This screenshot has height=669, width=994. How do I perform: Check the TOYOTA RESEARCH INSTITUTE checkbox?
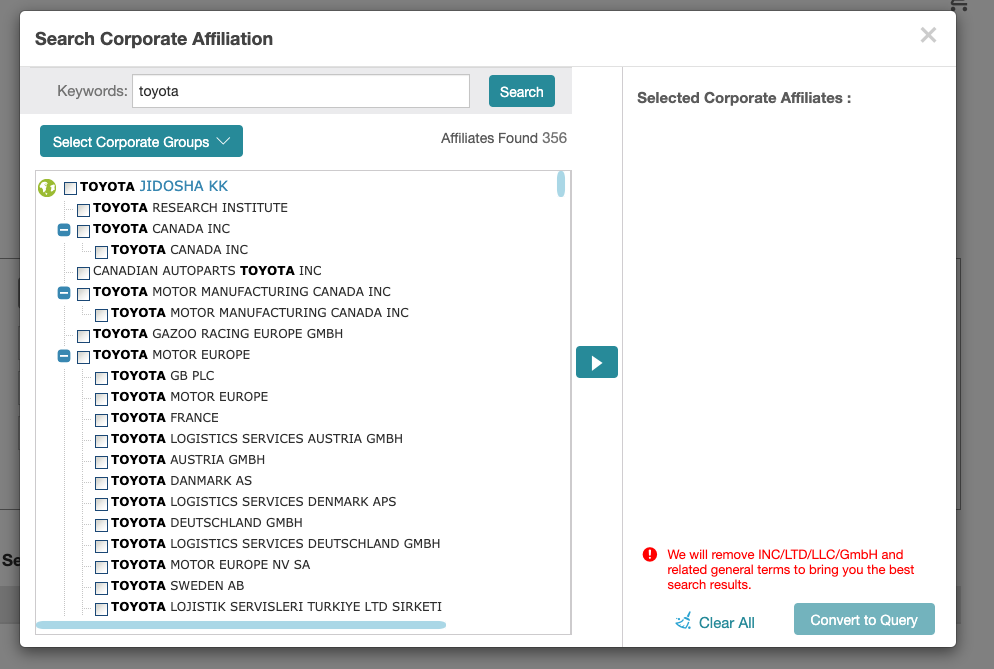coord(83,210)
